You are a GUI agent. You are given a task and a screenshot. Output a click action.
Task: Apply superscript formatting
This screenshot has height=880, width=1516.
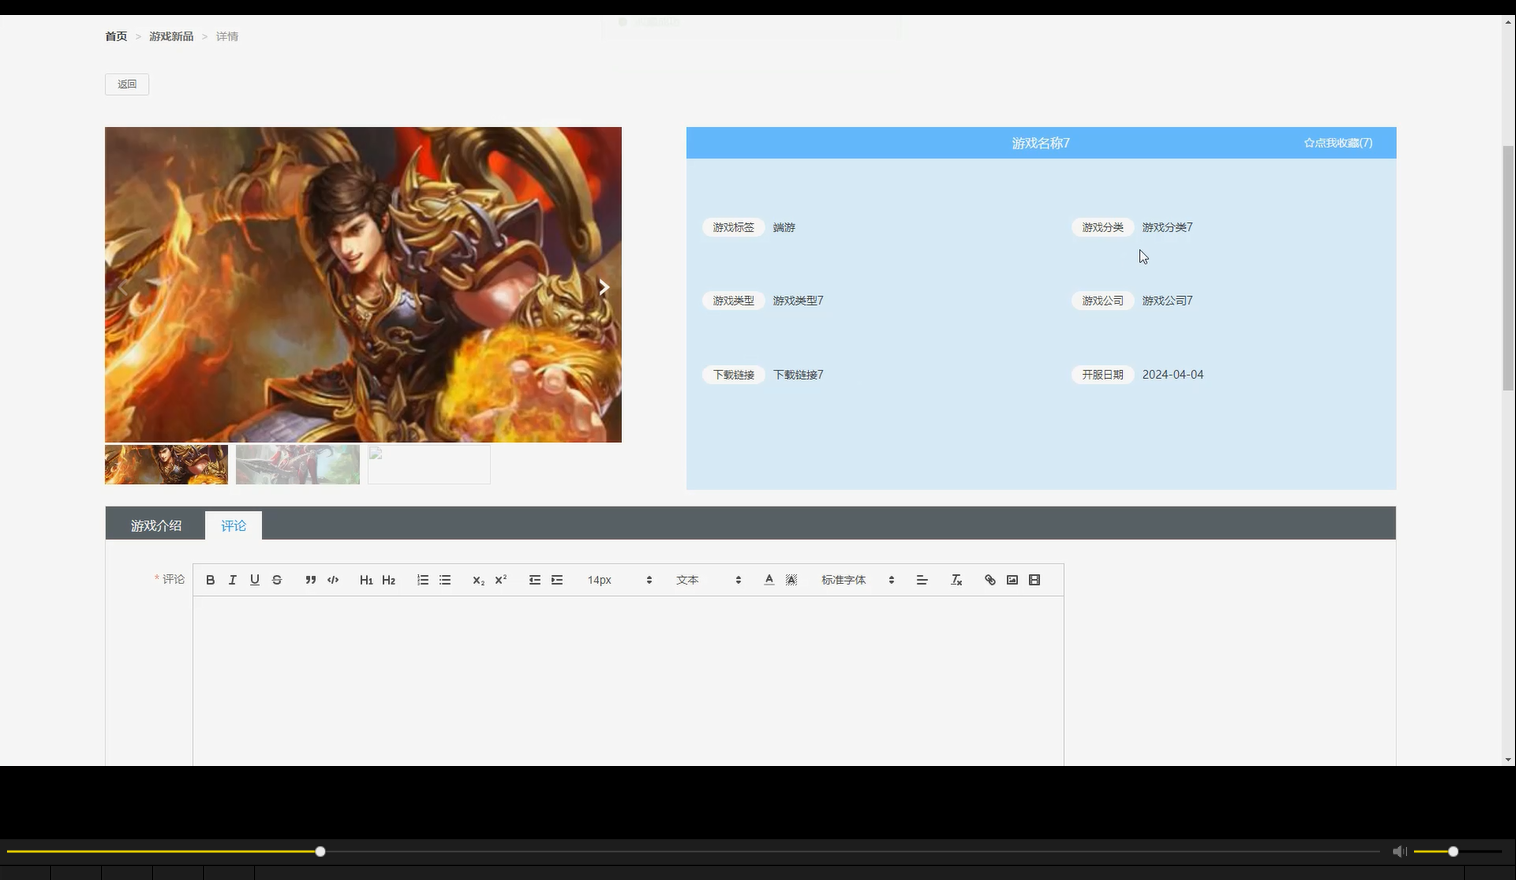click(500, 580)
